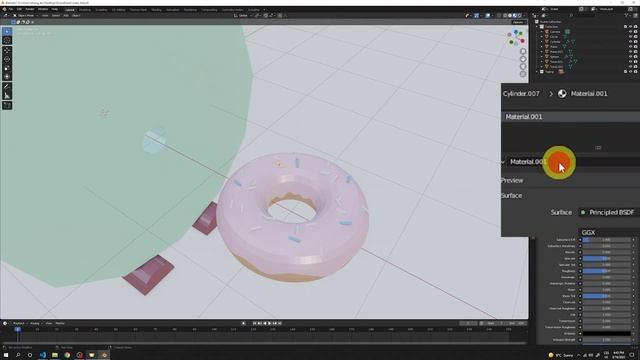The width and height of the screenshot is (640, 360).
Task: Open the GGX distribution dropdown
Action: pyautogui.click(x=609, y=232)
